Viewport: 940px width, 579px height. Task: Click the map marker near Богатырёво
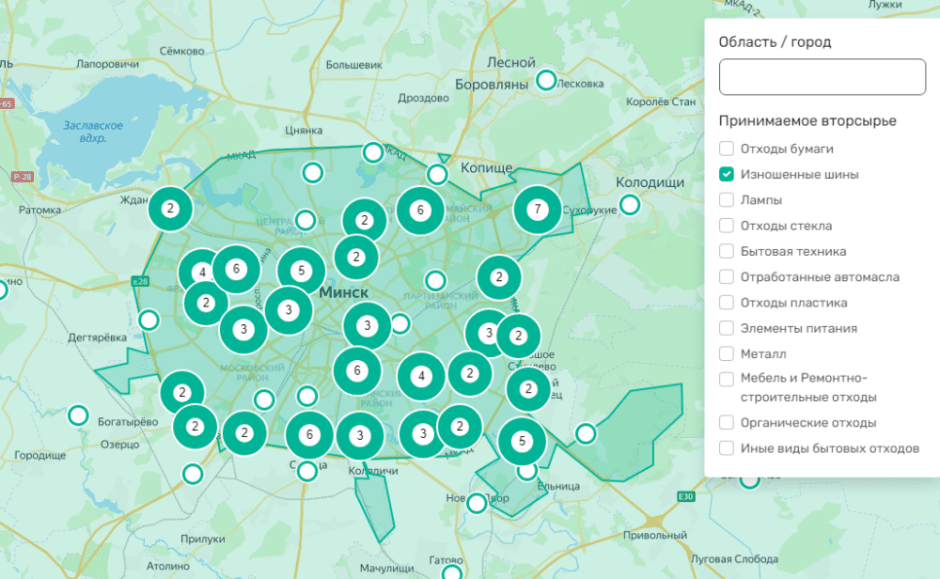pyautogui.click(x=78, y=414)
